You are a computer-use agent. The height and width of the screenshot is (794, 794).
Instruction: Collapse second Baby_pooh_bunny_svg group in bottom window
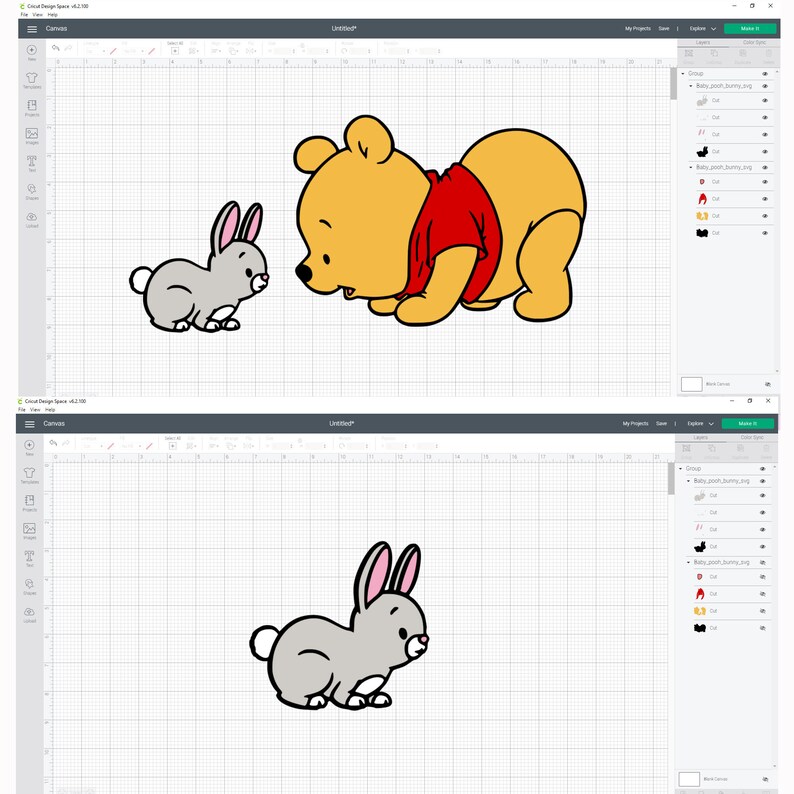pyautogui.click(x=688, y=563)
